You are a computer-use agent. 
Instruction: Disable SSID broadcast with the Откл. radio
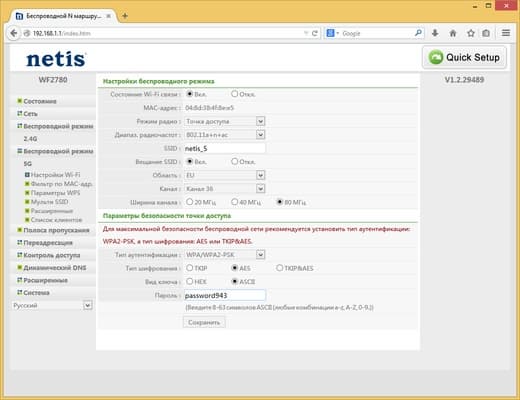(x=235, y=161)
